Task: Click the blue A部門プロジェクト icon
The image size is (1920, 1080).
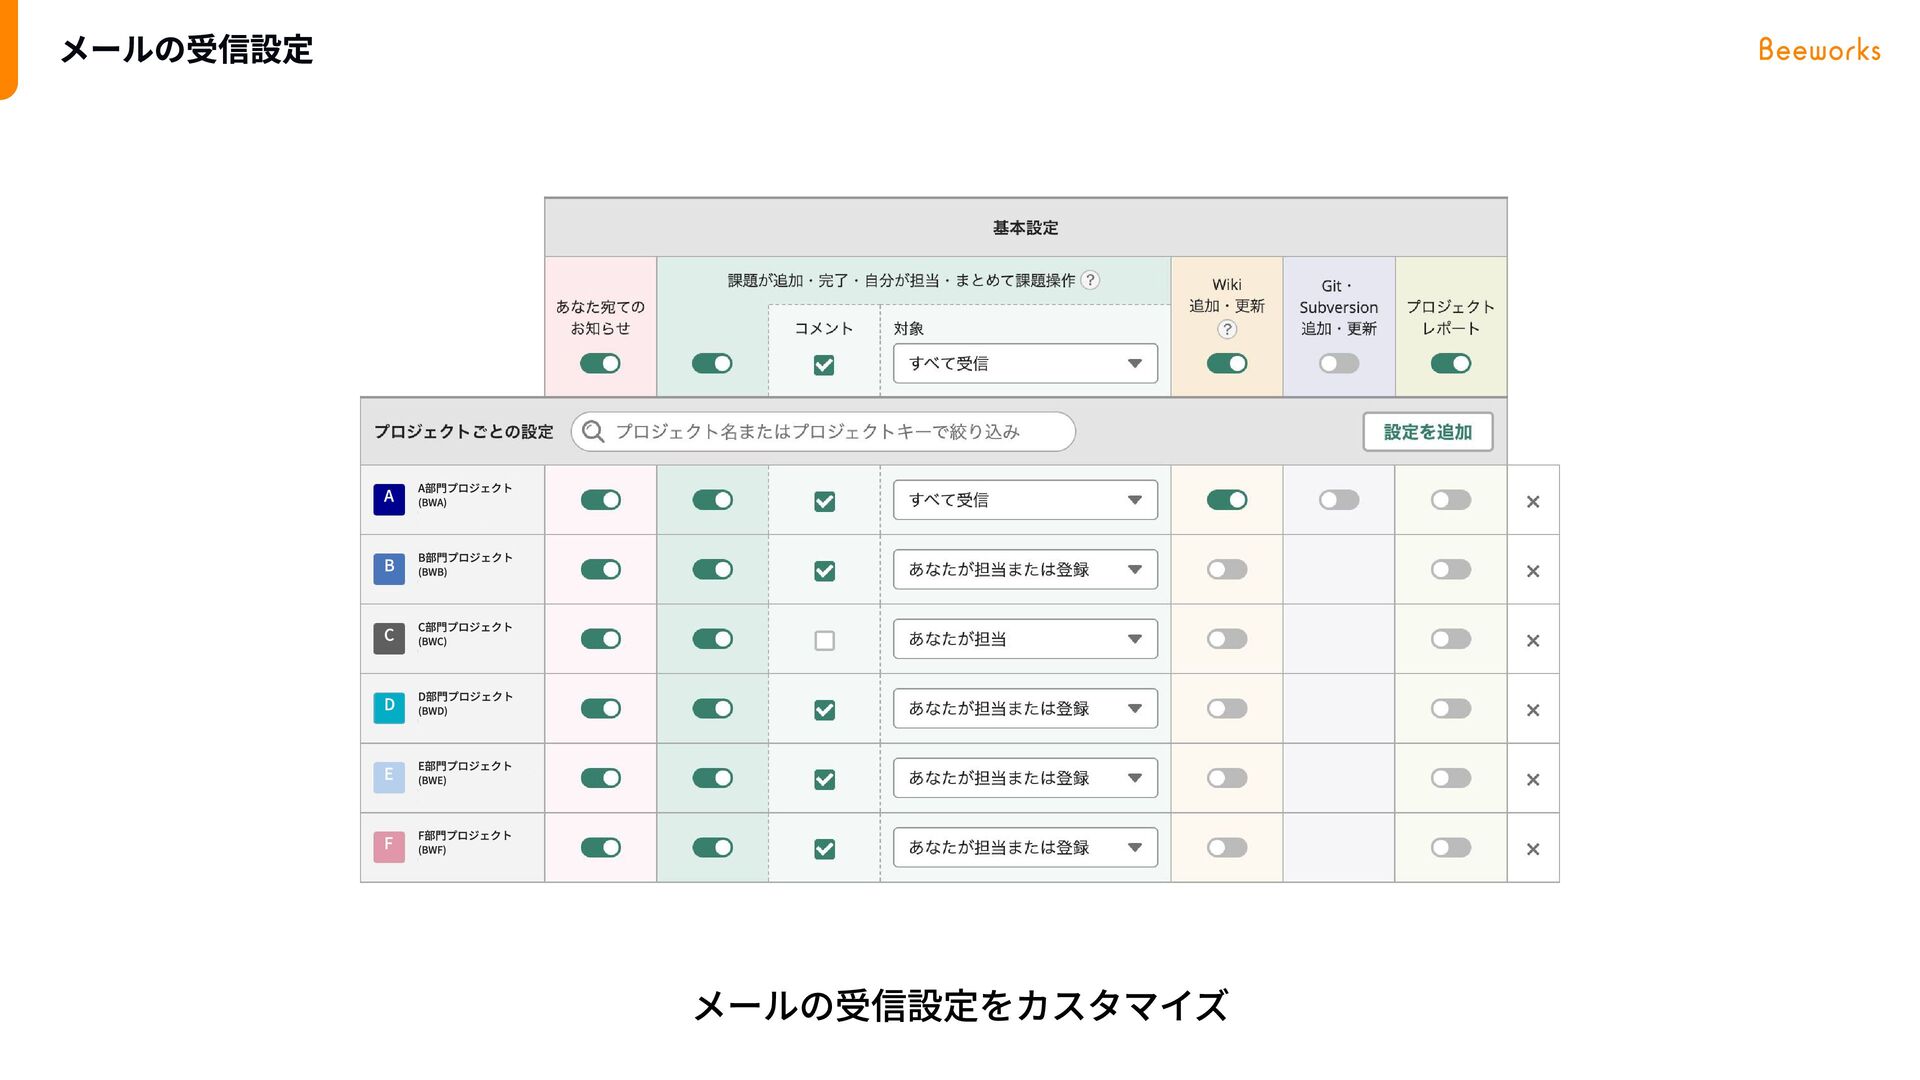Action: click(389, 499)
